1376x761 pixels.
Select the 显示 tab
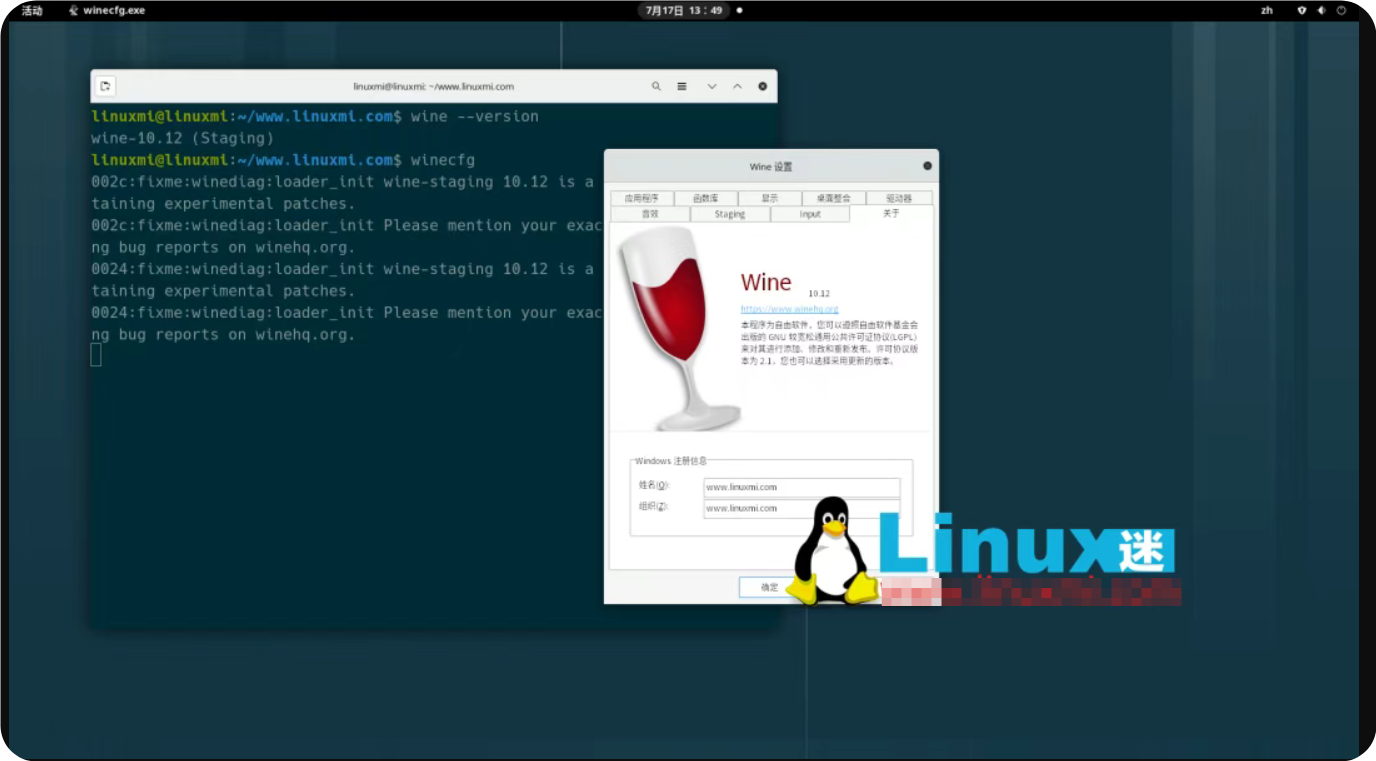click(769, 198)
